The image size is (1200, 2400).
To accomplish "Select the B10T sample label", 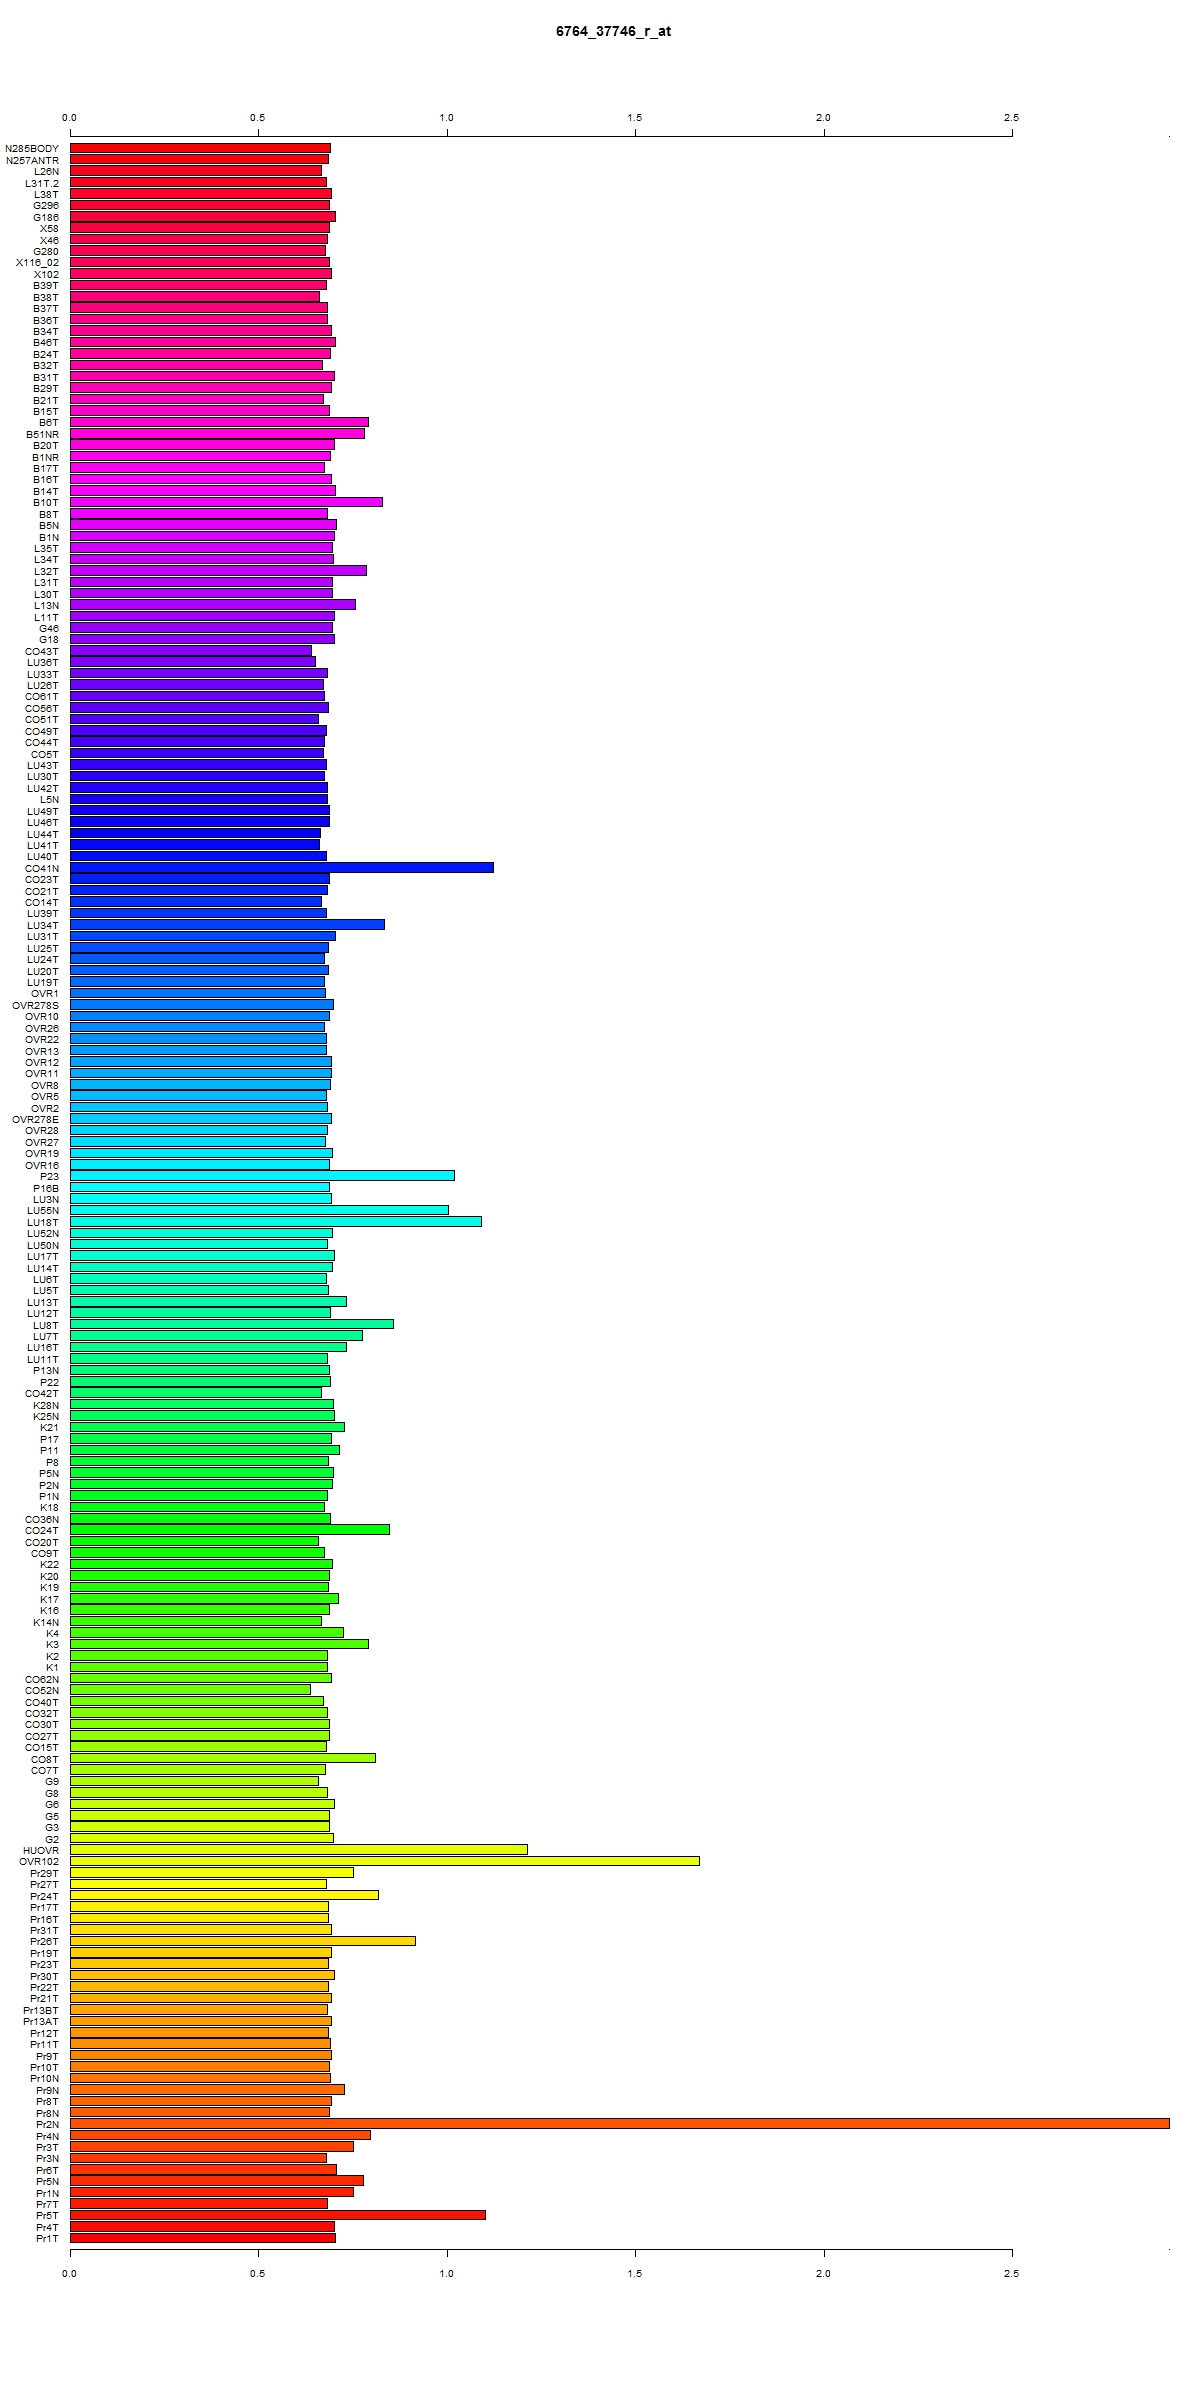I will coord(46,503).
